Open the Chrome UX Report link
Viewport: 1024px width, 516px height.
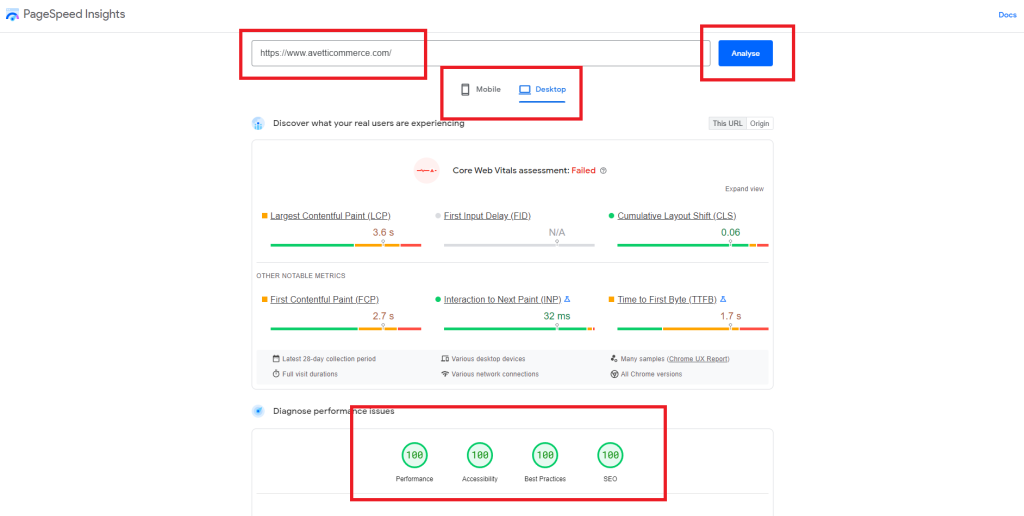[x=698, y=359]
